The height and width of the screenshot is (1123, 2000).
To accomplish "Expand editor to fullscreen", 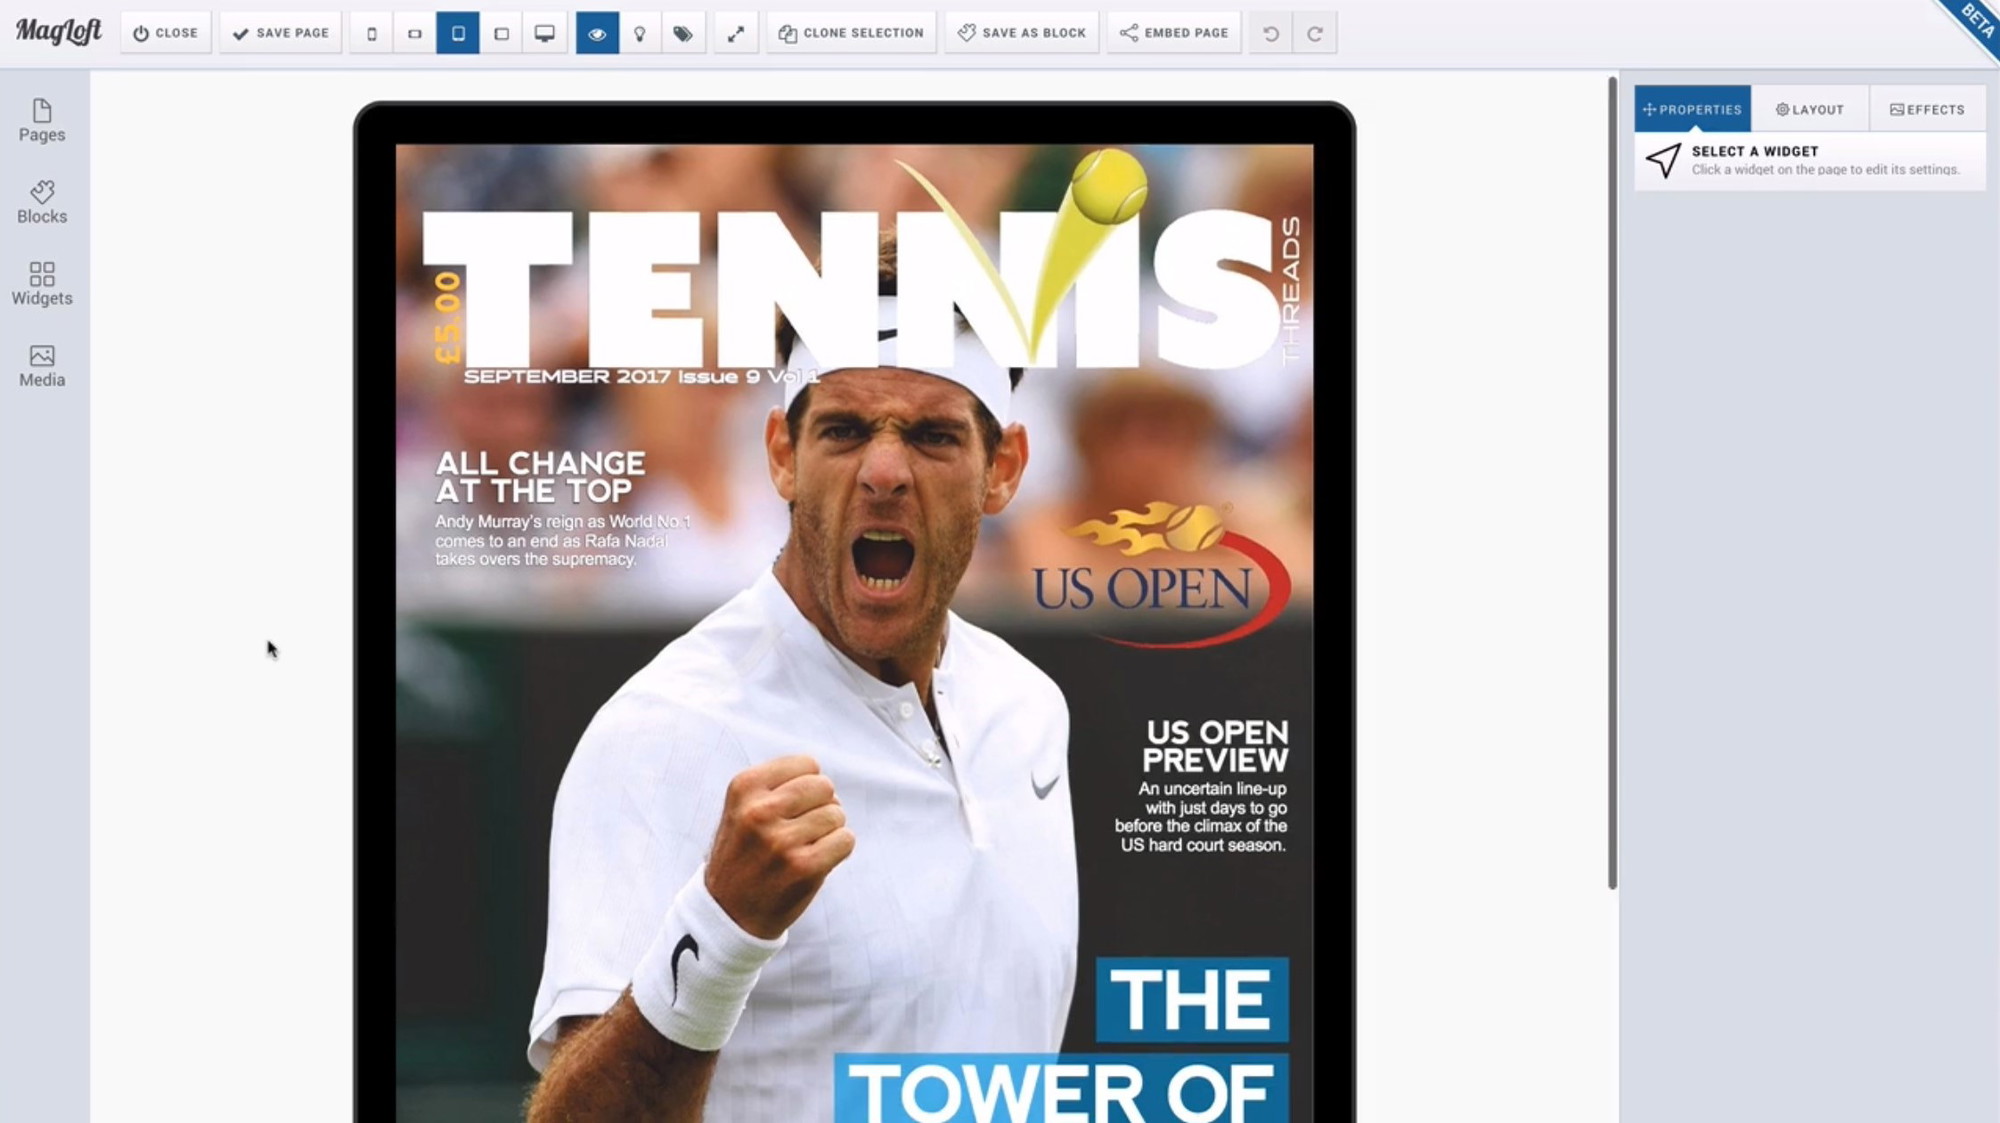I will 736,33.
